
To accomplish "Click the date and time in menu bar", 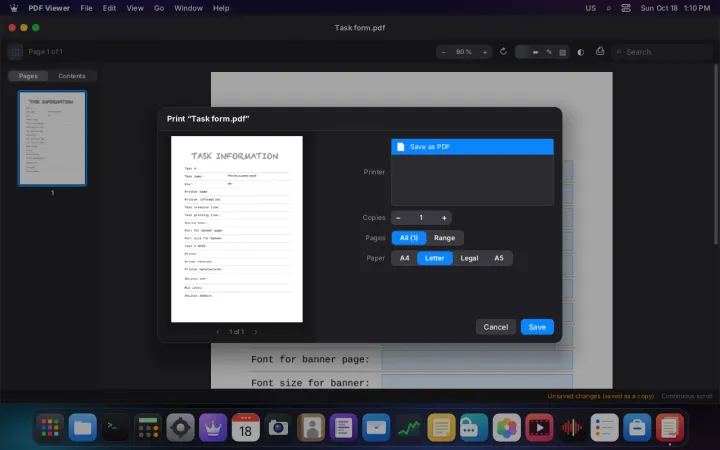I will coord(675,8).
